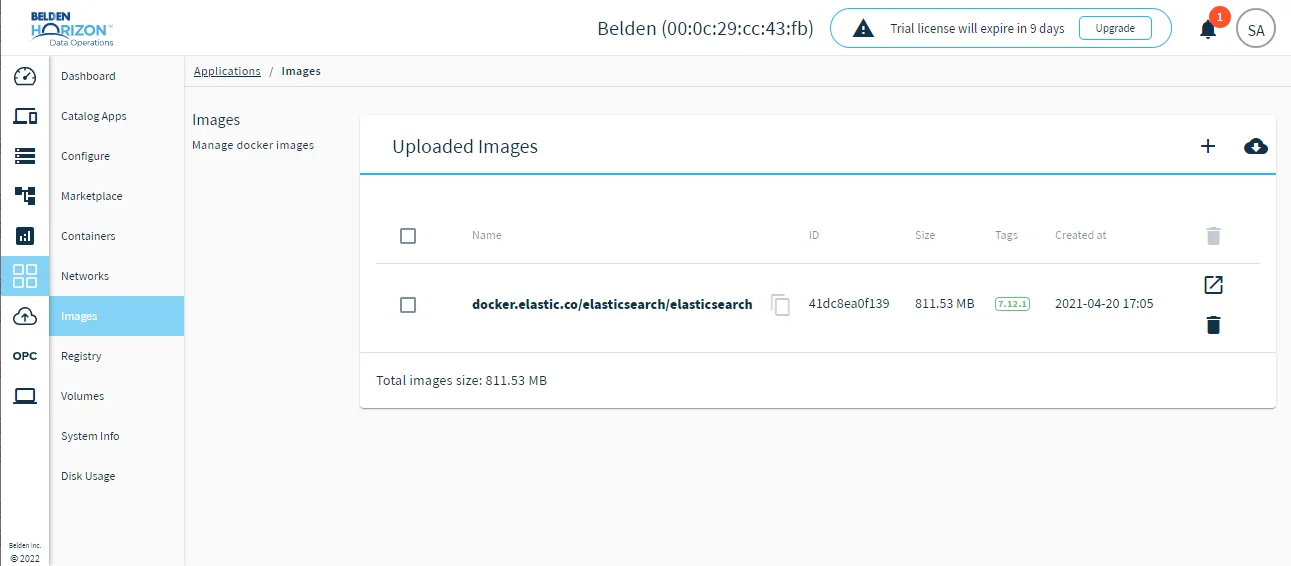Click the 7.12.1 tag badge
This screenshot has height=566, width=1291.
click(1012, 304)
